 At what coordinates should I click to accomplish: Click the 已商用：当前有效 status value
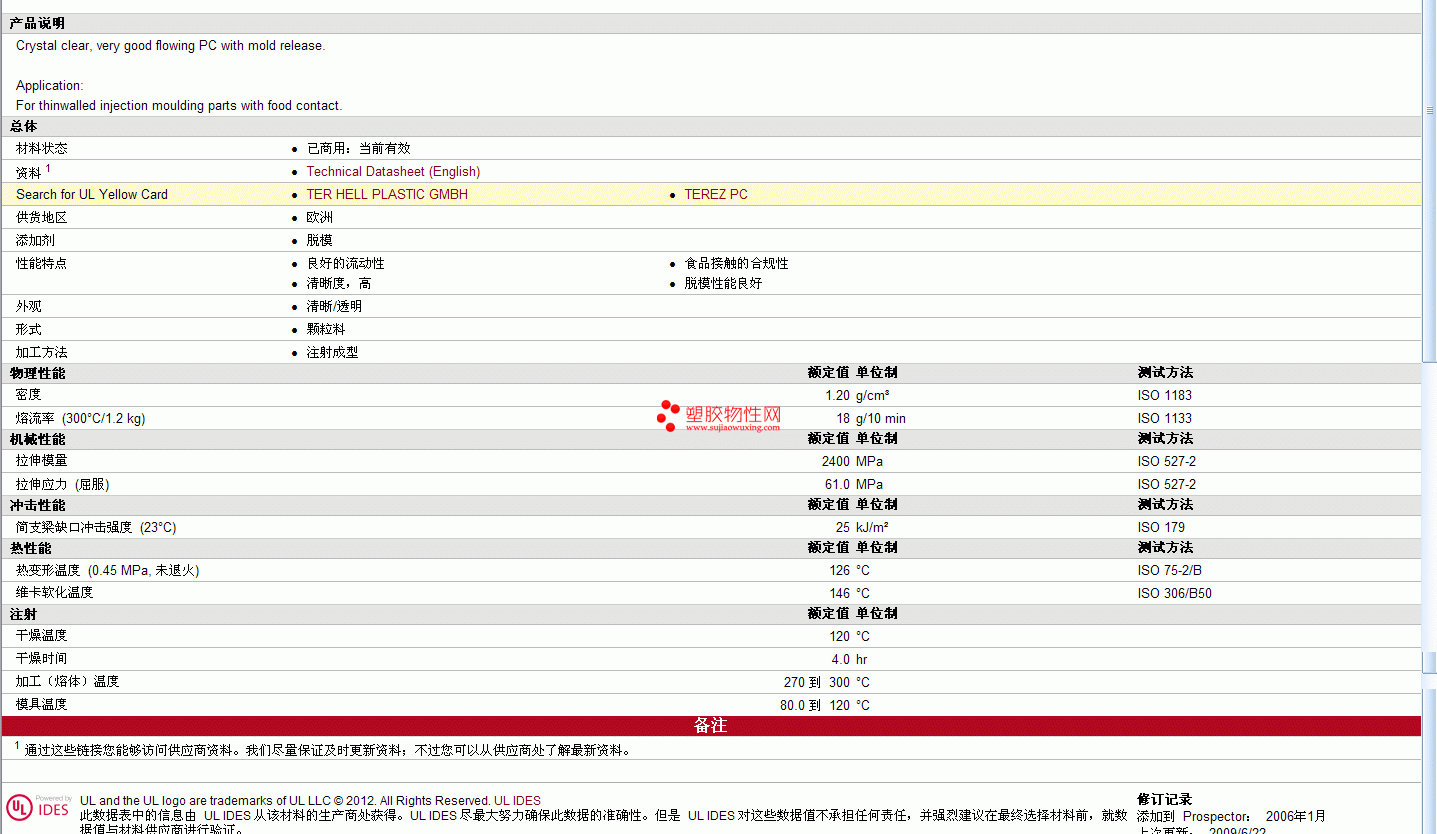coord(358,148)
